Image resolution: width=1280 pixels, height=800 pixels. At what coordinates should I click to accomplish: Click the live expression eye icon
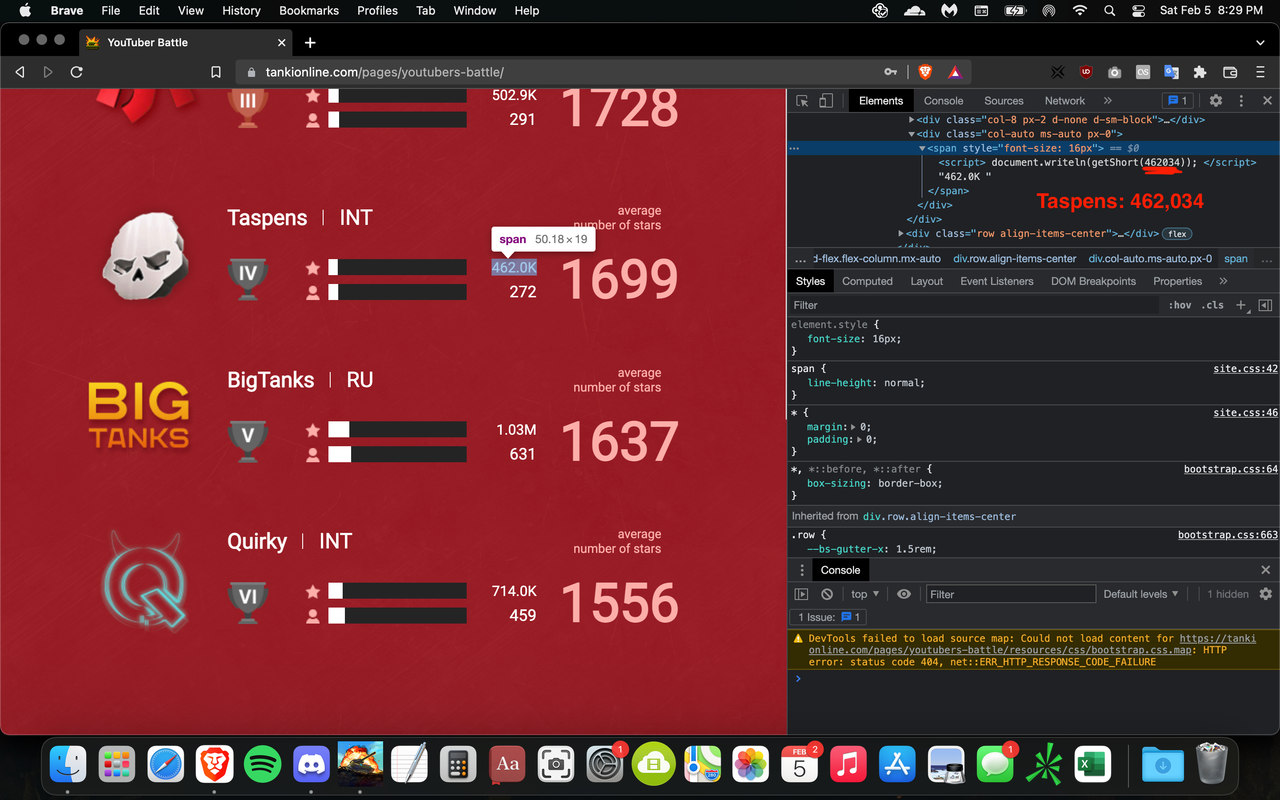pos(904,594)
